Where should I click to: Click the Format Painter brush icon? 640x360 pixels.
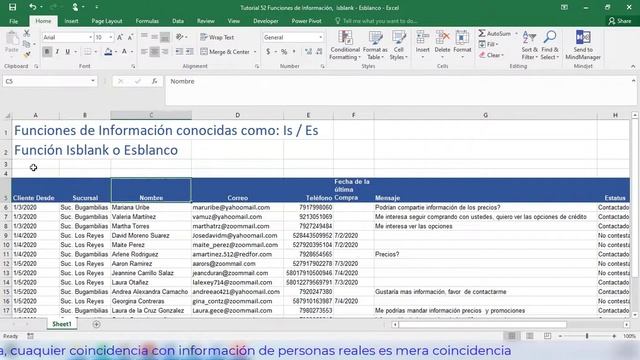(27, 54)
